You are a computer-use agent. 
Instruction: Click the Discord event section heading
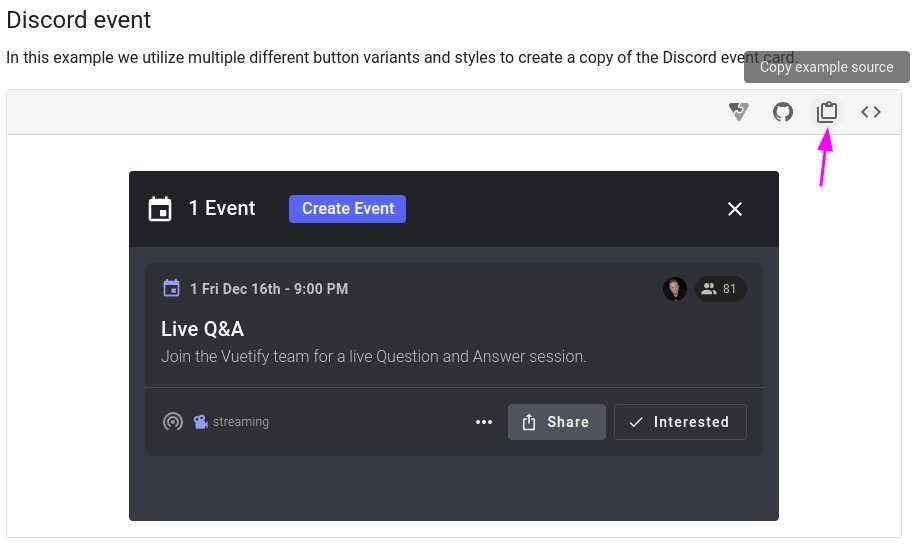tap(79, 20)
